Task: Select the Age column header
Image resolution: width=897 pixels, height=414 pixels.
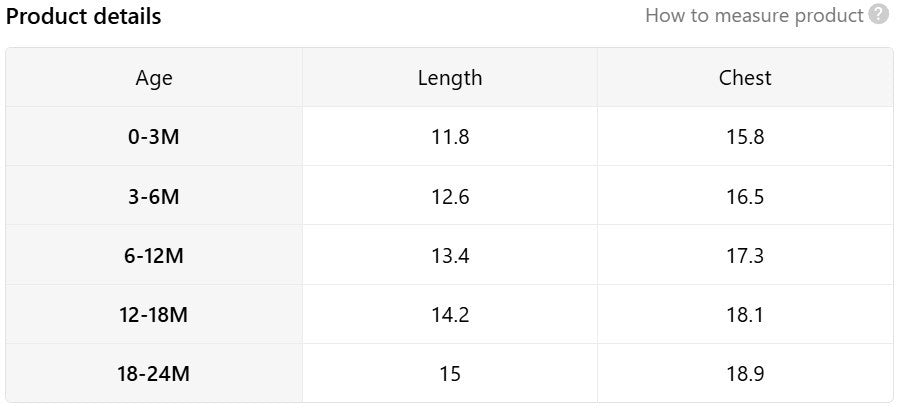Action: tap(154, 78)
